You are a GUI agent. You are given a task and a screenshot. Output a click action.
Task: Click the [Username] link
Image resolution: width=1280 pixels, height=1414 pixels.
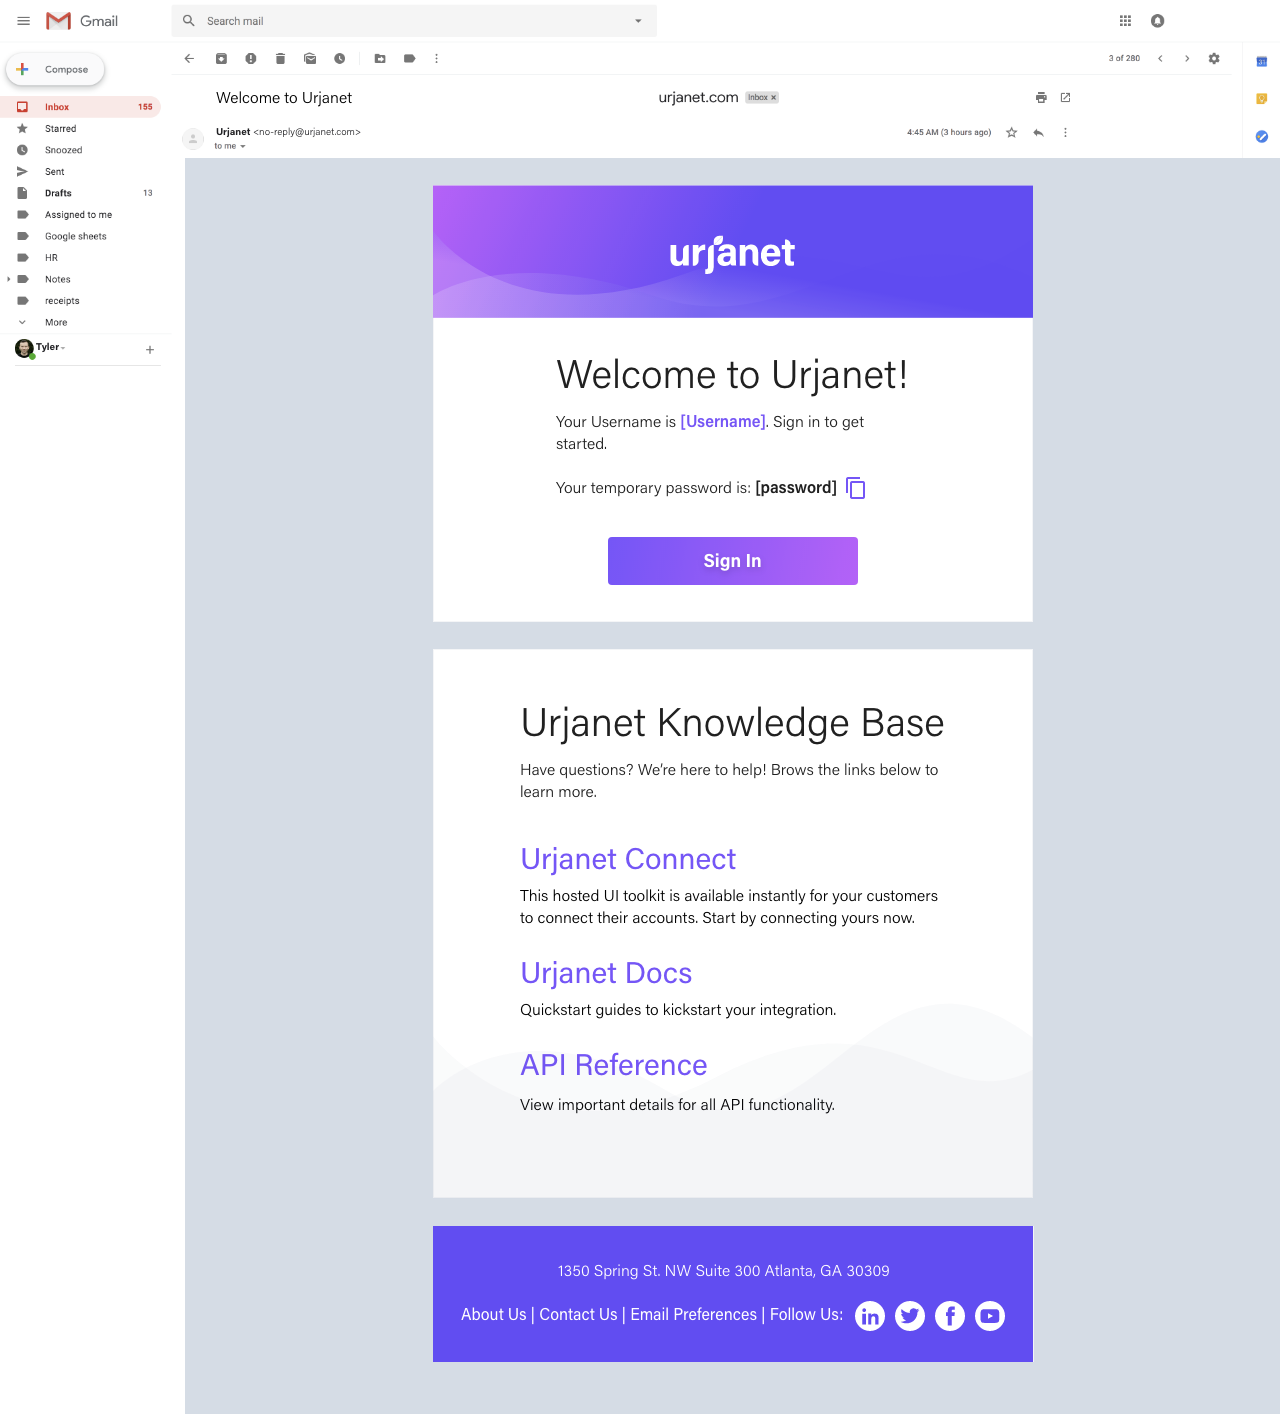pyautogui.click(x=723, y=422)
